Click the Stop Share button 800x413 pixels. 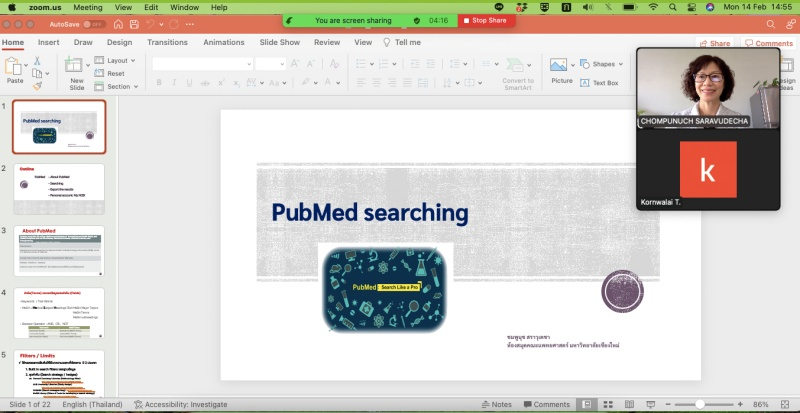pos(486,20)
